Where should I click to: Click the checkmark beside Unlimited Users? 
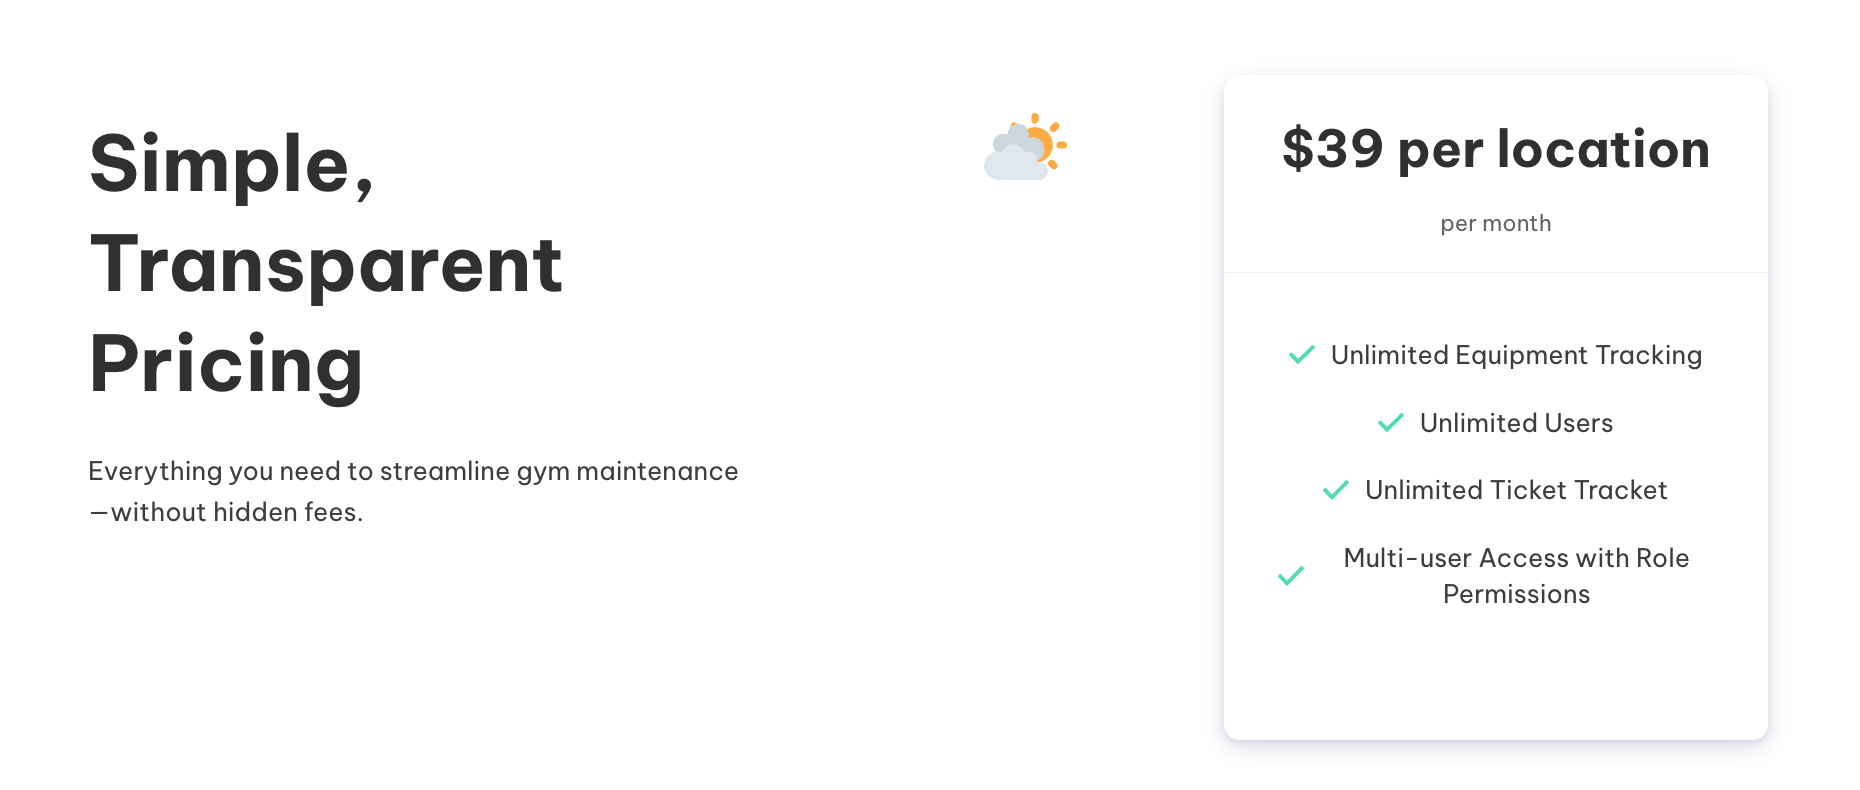1390,423
